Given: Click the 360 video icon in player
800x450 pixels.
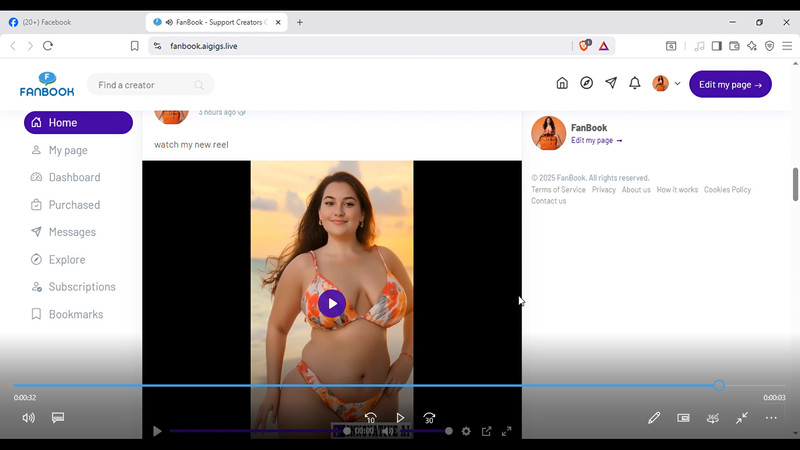Looking at the screenshot, I should tap(713, 418).
